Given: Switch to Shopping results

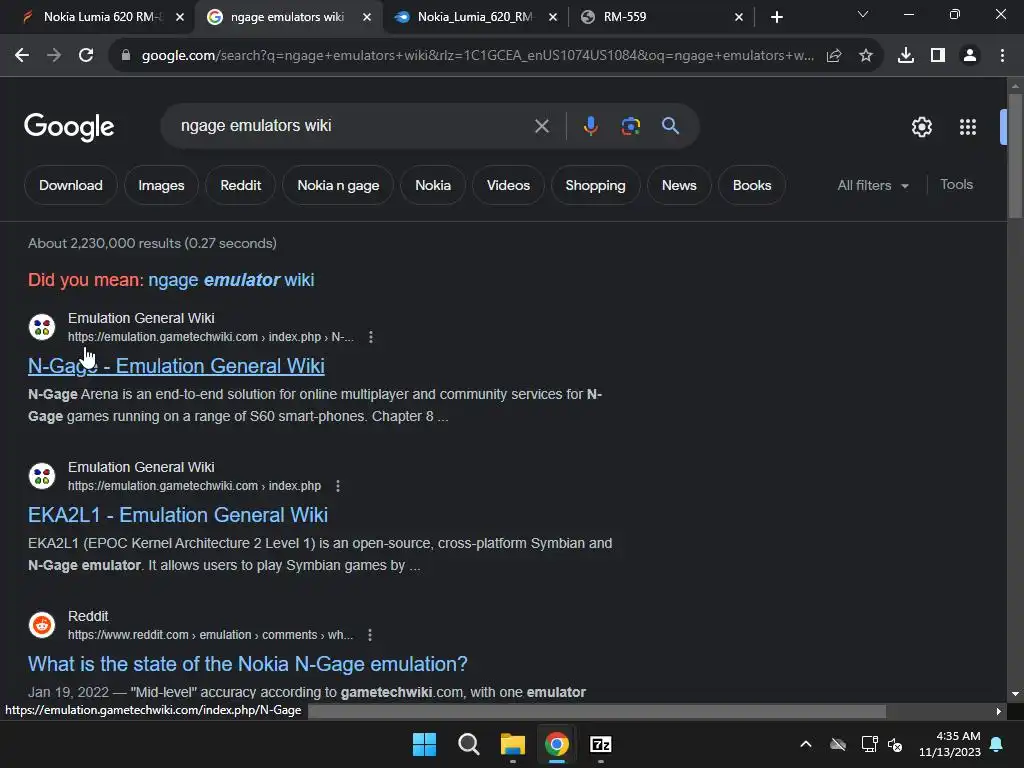Looking at the screenshot, I should pyautogui.click(x=596, y=185).
